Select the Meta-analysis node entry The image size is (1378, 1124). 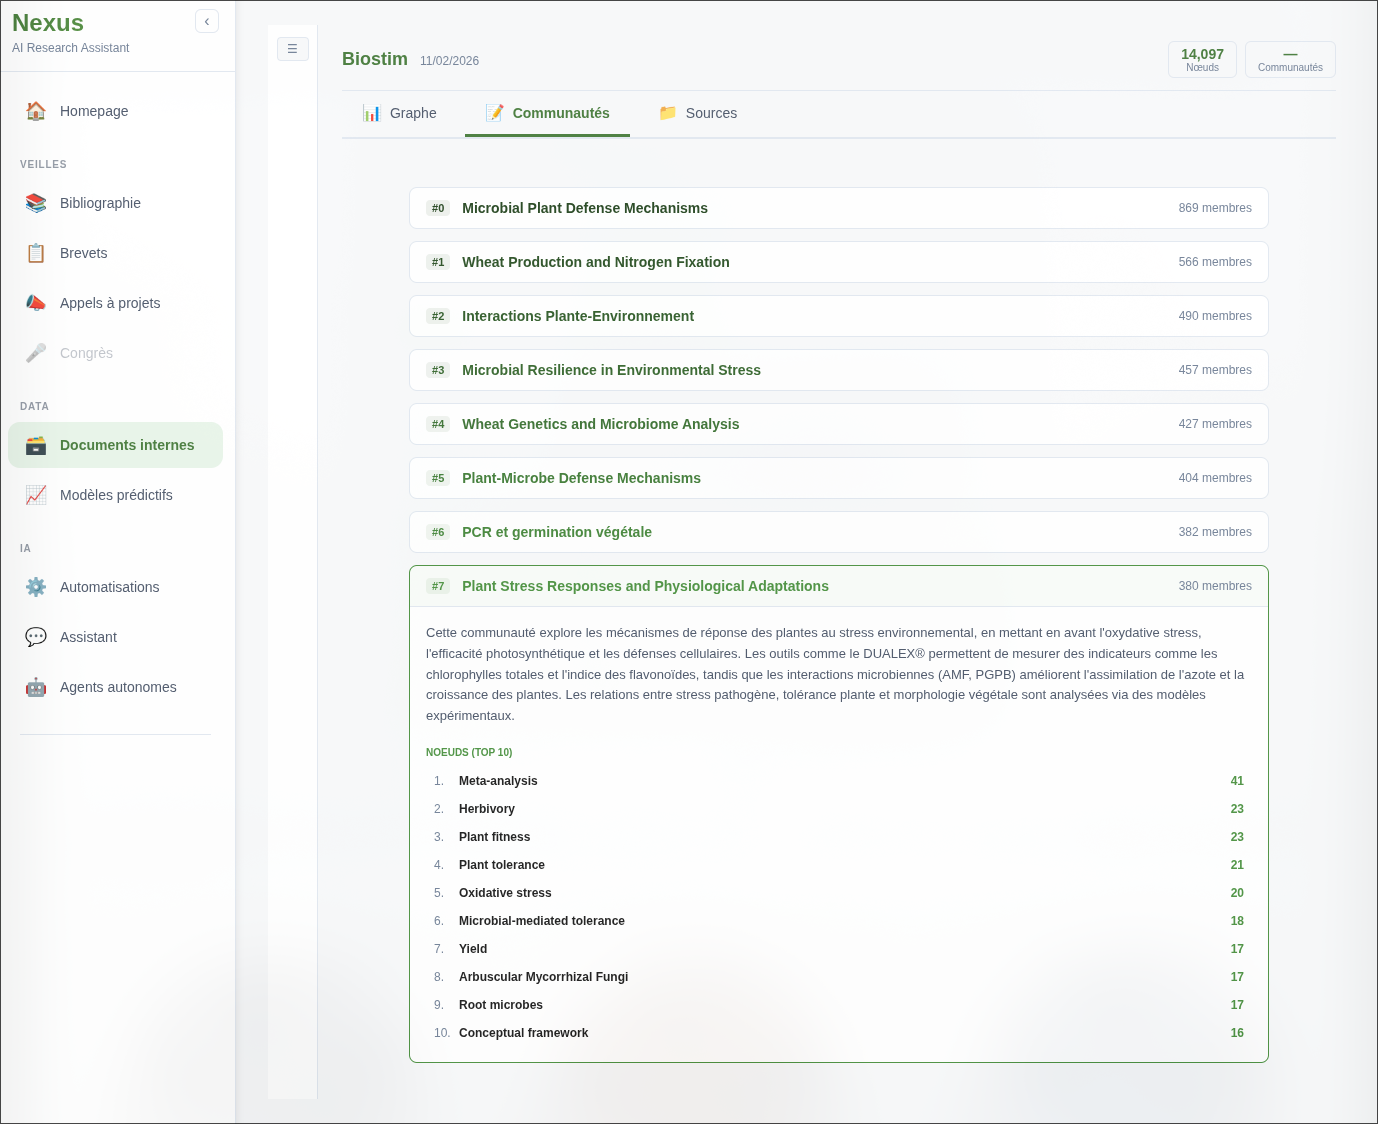pyautogui.click(x=498, y=781)
